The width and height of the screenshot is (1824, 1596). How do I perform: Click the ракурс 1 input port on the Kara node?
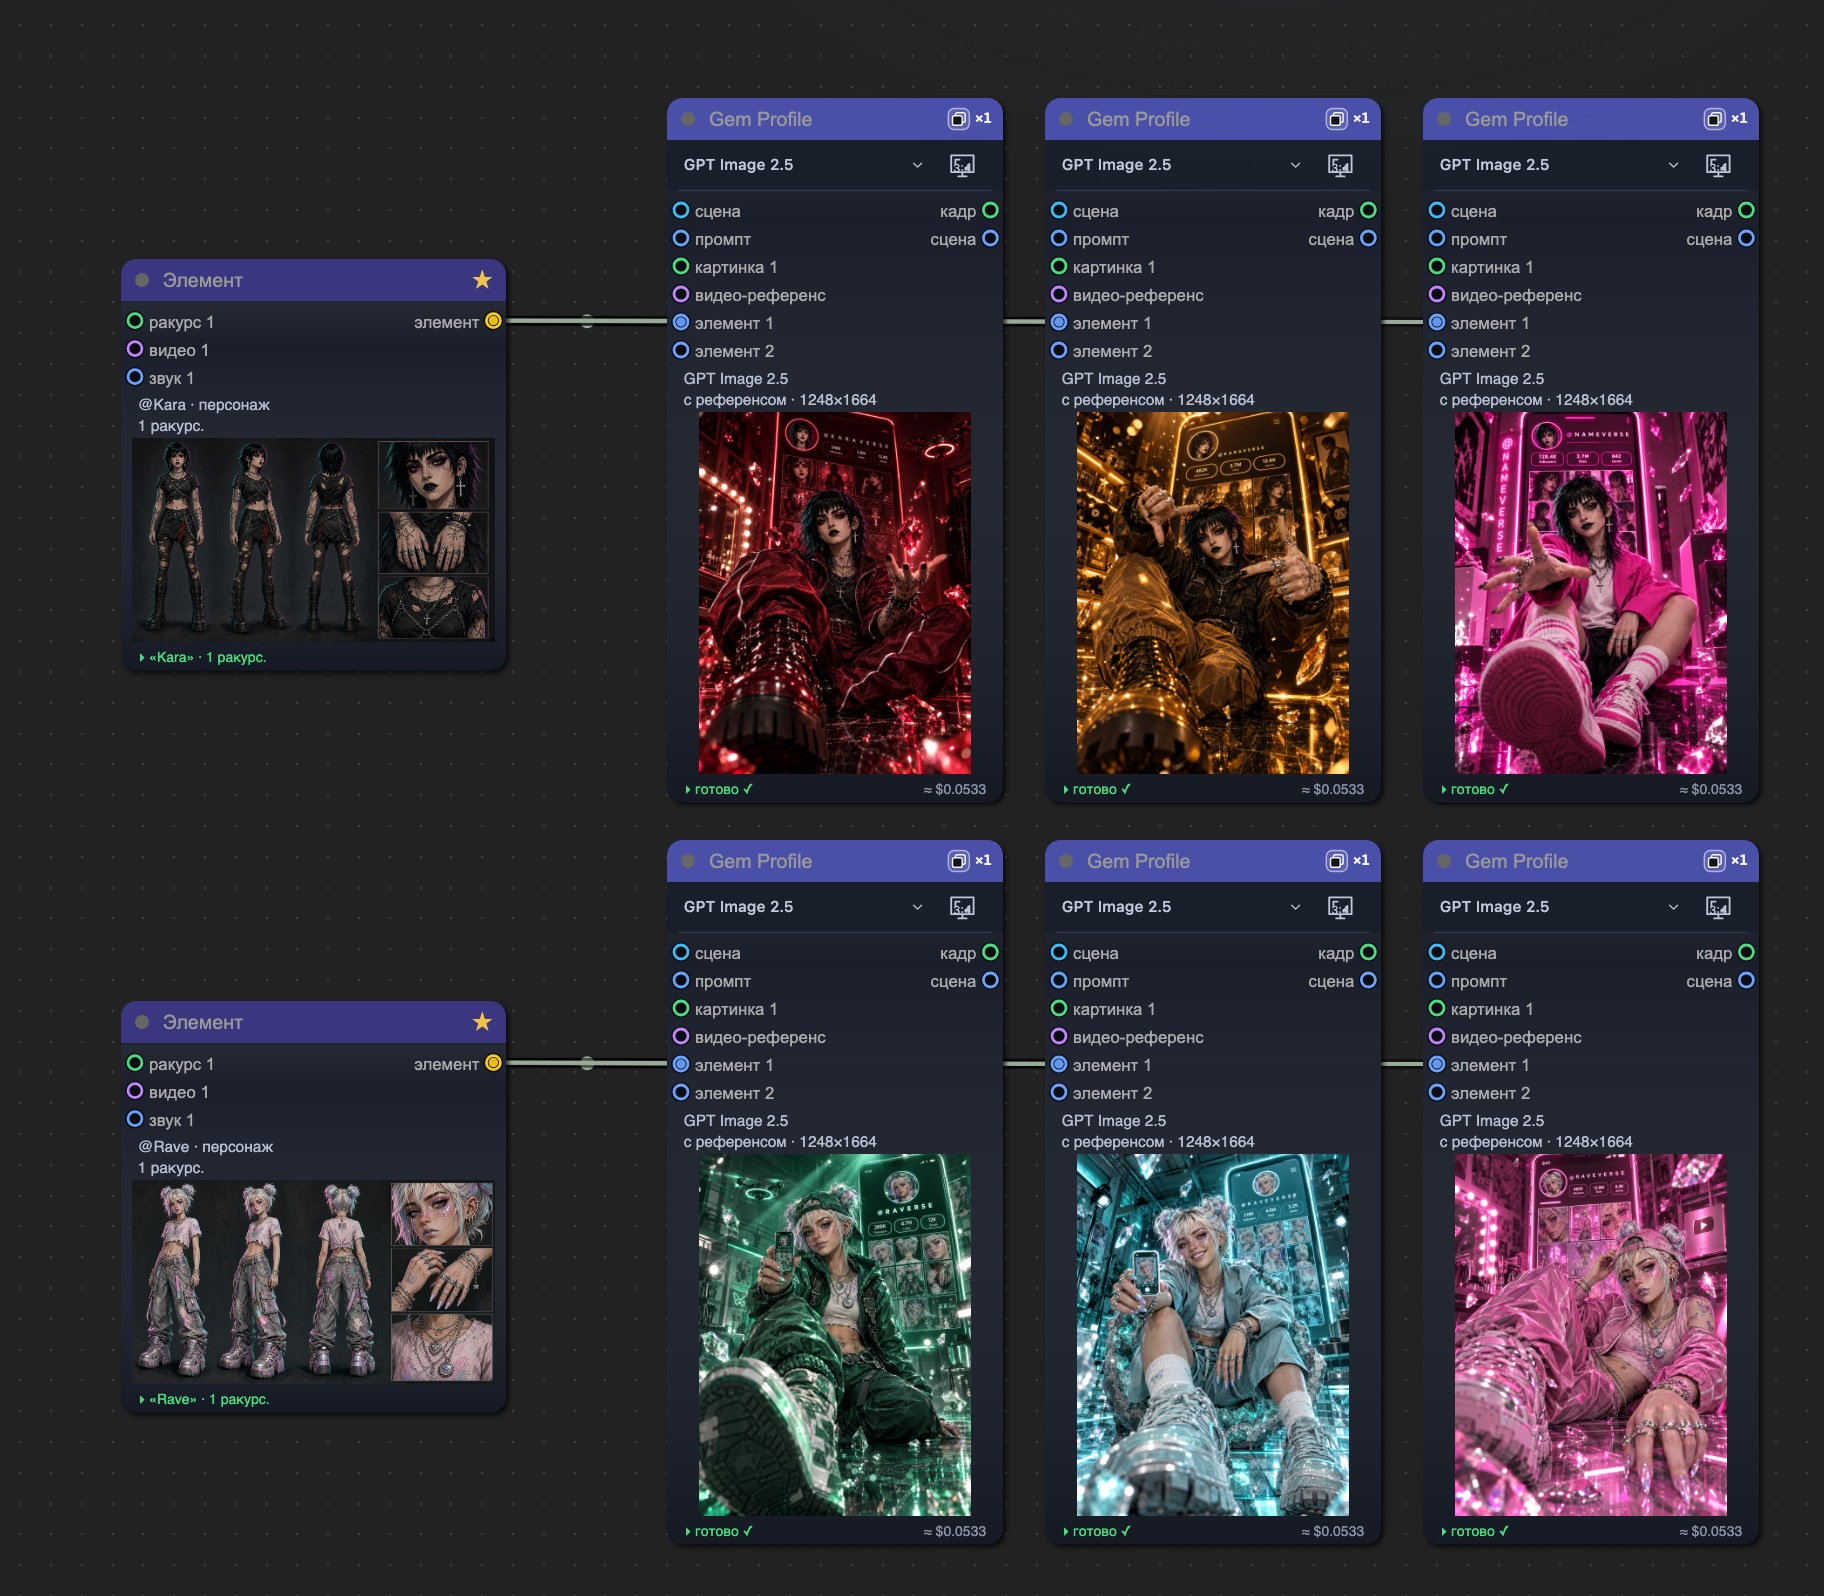(x=135, y=321)
